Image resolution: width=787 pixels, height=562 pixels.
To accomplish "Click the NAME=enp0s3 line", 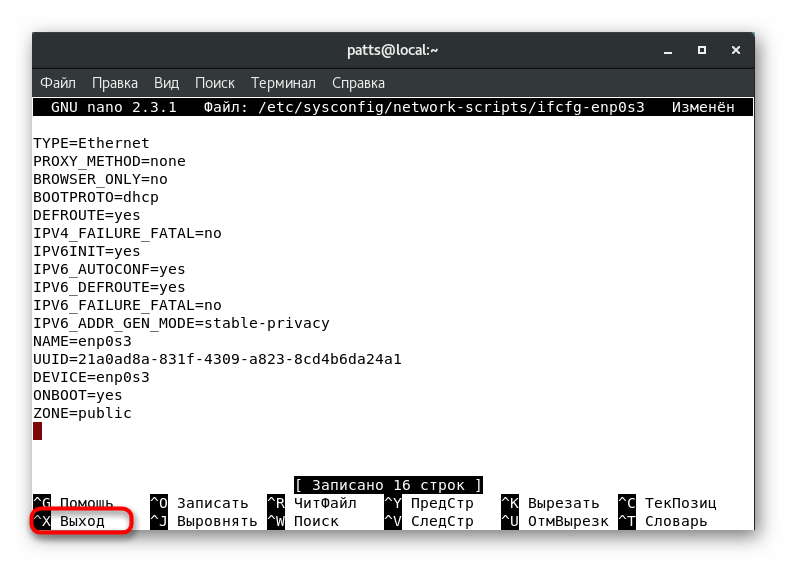I will click(82, 342).
